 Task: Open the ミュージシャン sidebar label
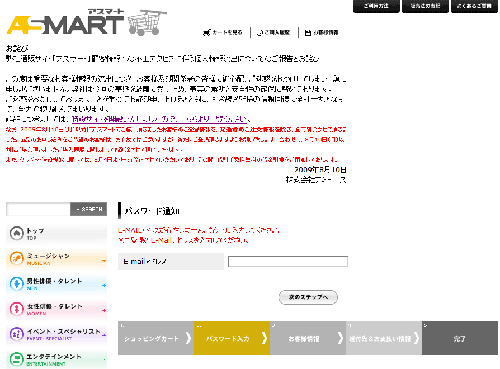click(x=48, y=256)
